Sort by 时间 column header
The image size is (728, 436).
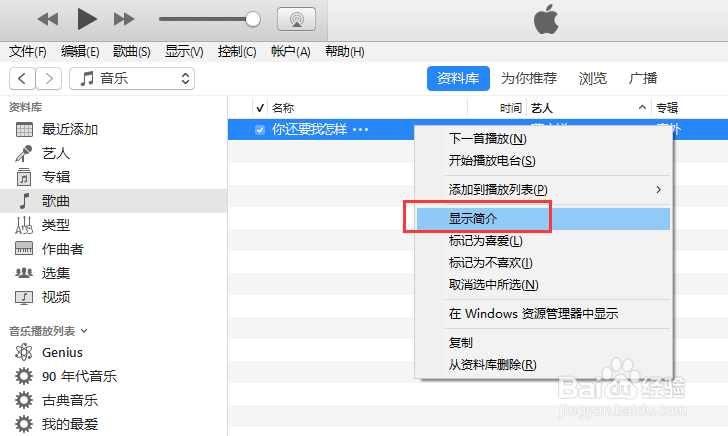(x=511, y=108)
